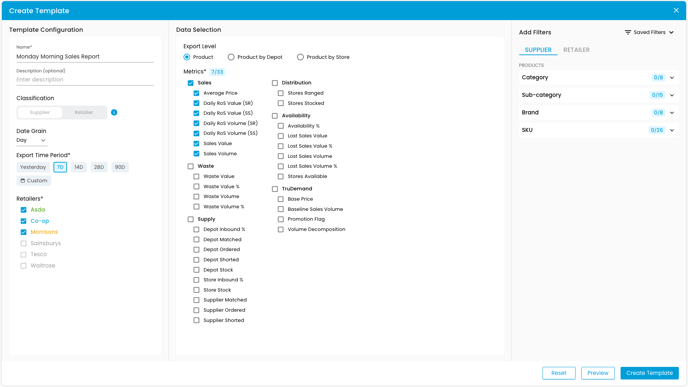Check the Availability % metric
This screenshot has height=387, width=688.
pyautogui.click(x=280, y=126)
